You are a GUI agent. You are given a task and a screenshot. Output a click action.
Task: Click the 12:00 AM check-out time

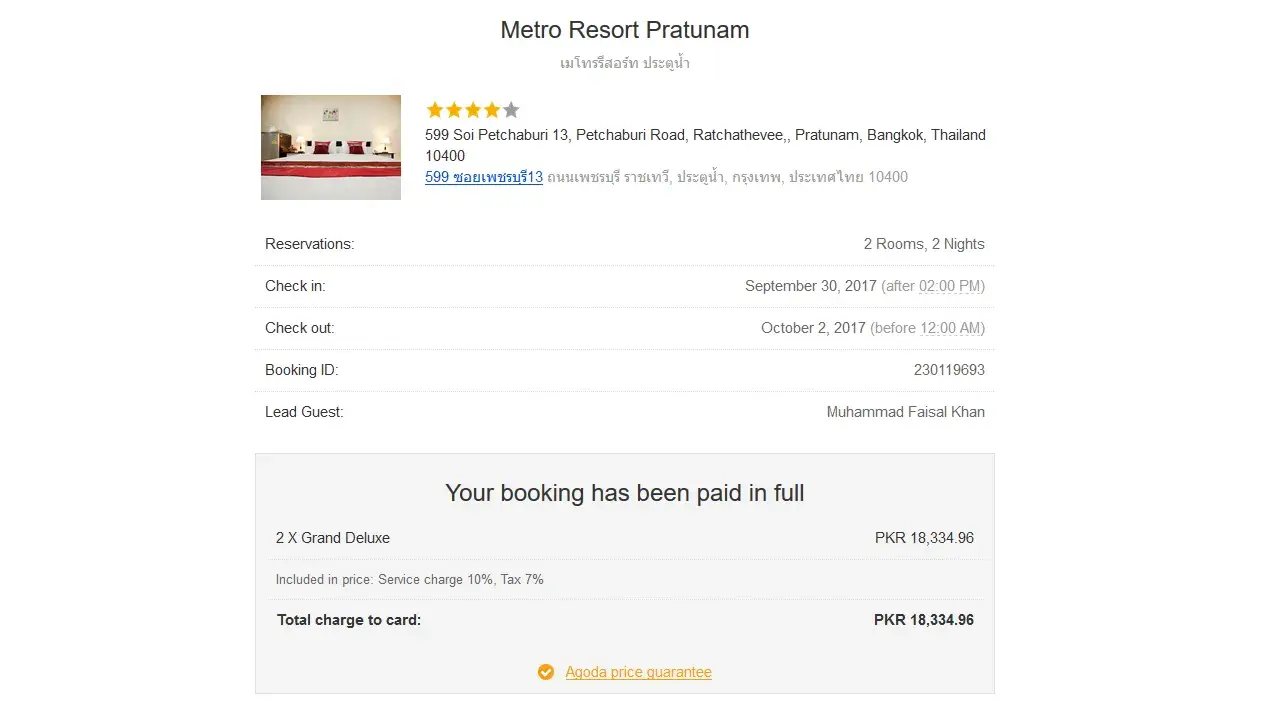950,328
